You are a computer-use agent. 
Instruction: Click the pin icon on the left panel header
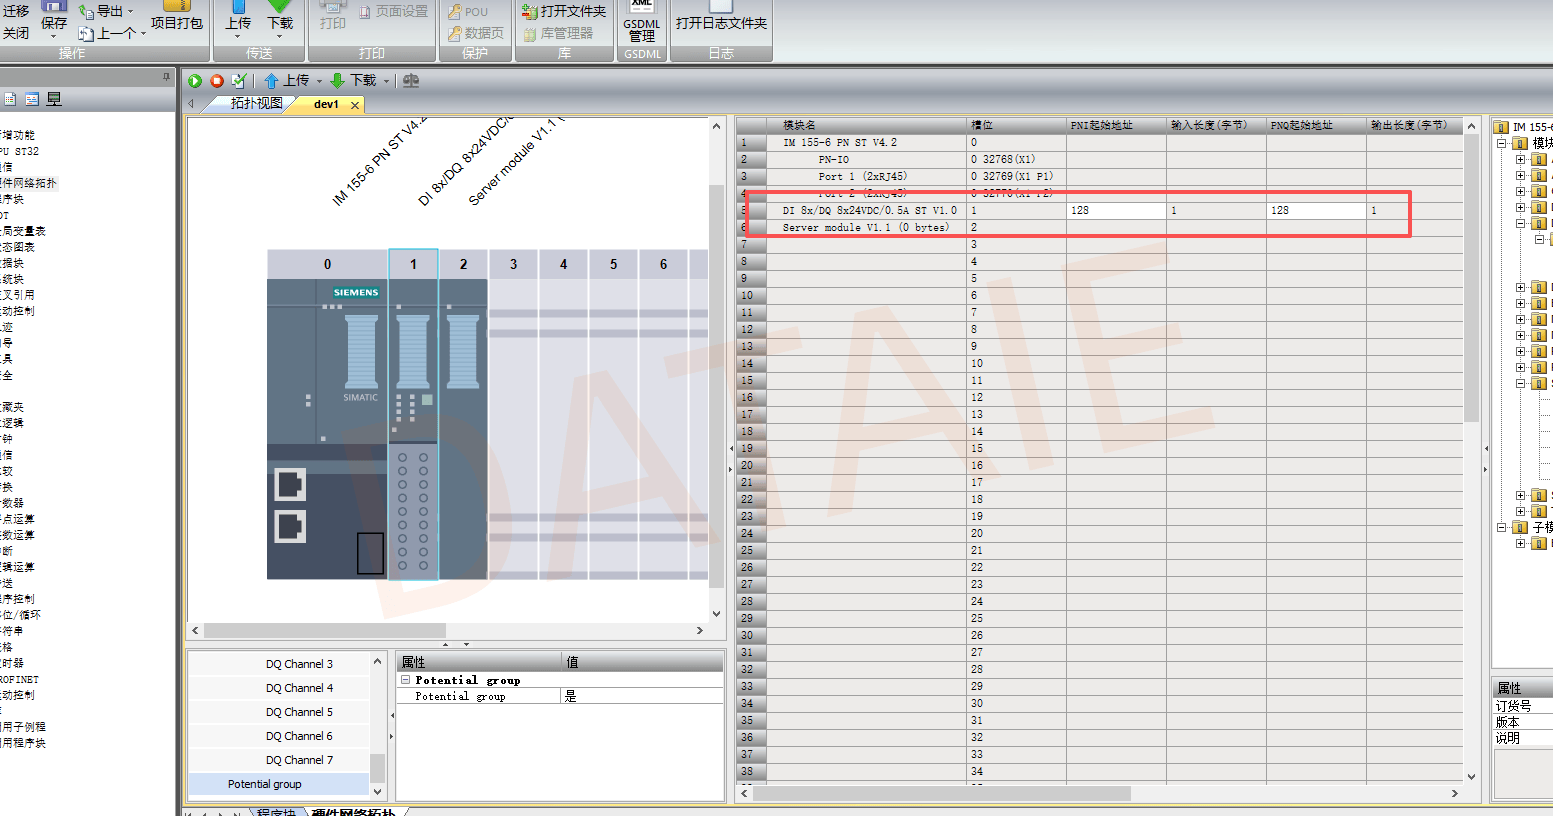[x=167, y=76]
